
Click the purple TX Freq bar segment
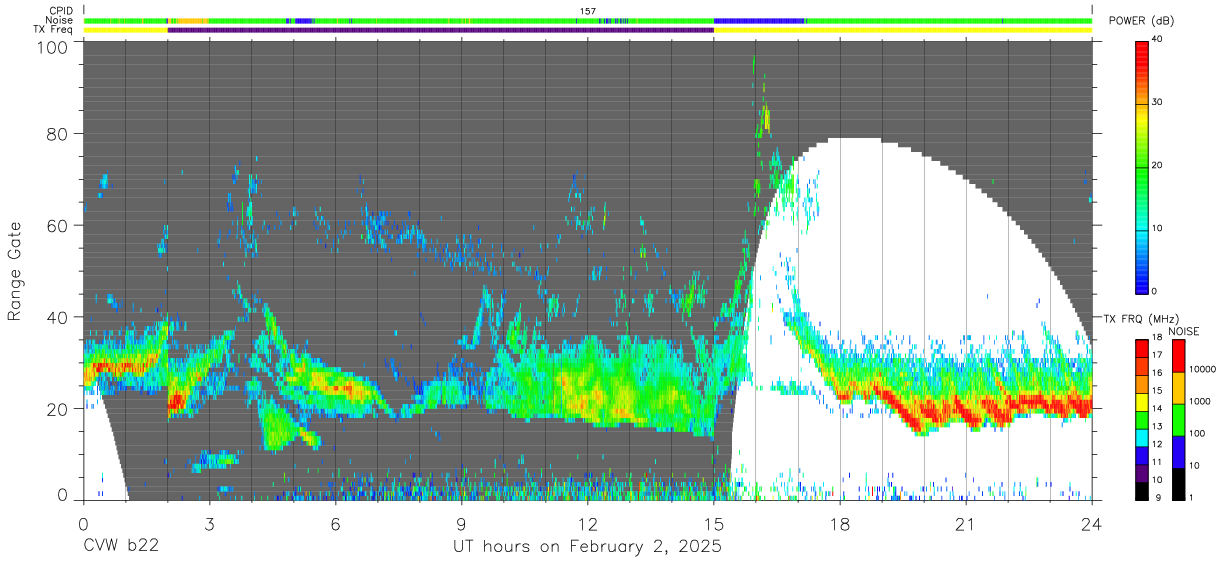[441, 30]
